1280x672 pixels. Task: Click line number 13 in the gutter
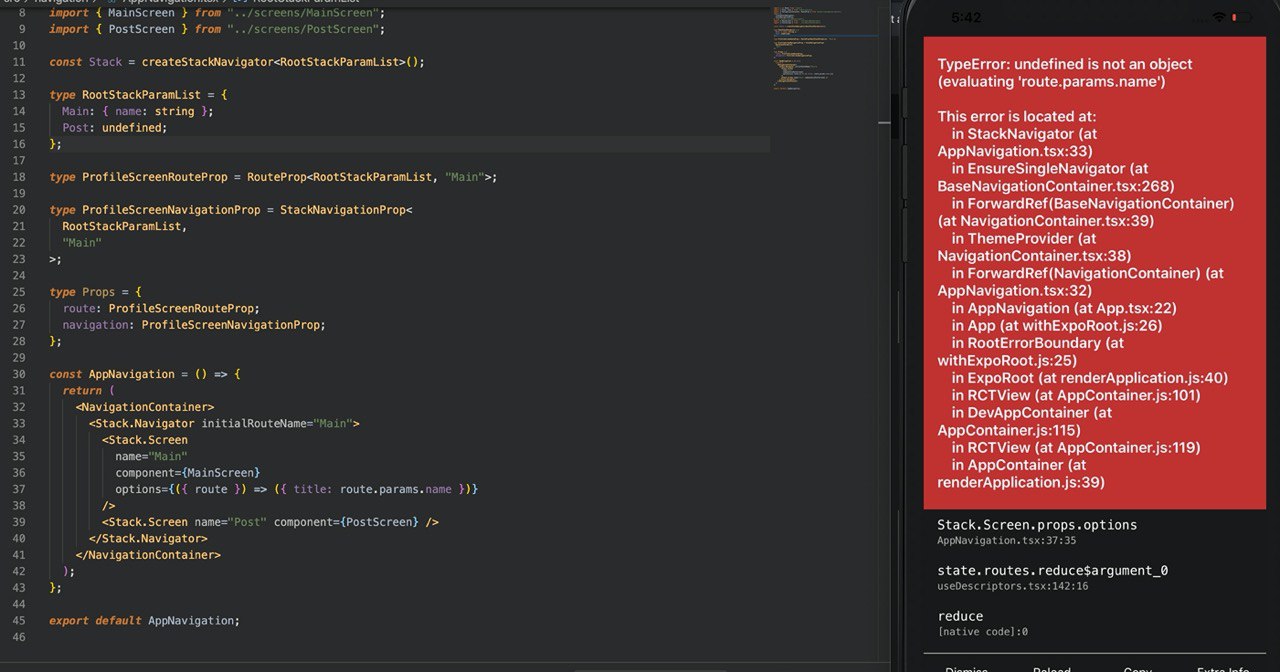(x=19, y=95)
